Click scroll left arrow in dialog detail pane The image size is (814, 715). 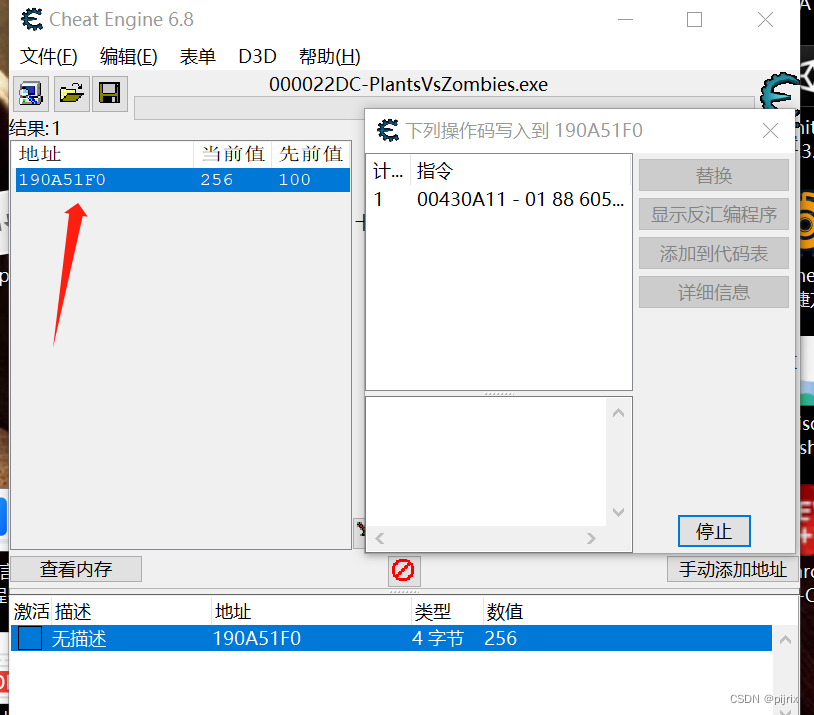(x=379, y=538)
